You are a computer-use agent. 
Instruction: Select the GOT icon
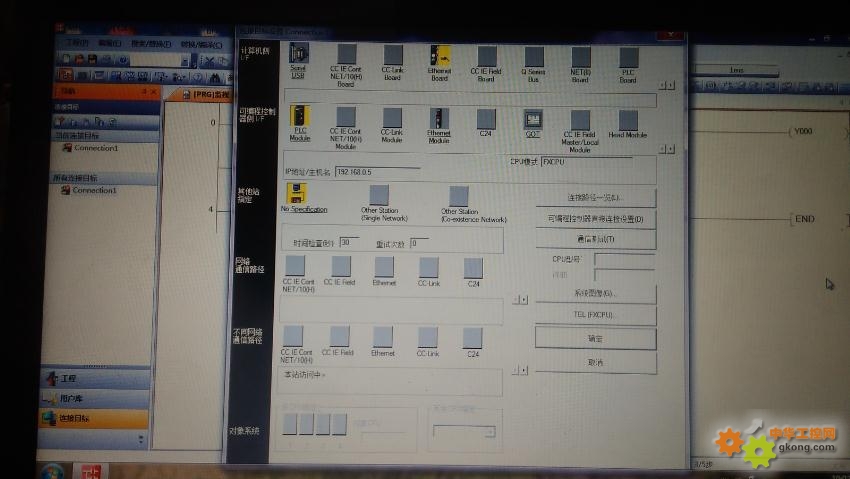533,120
